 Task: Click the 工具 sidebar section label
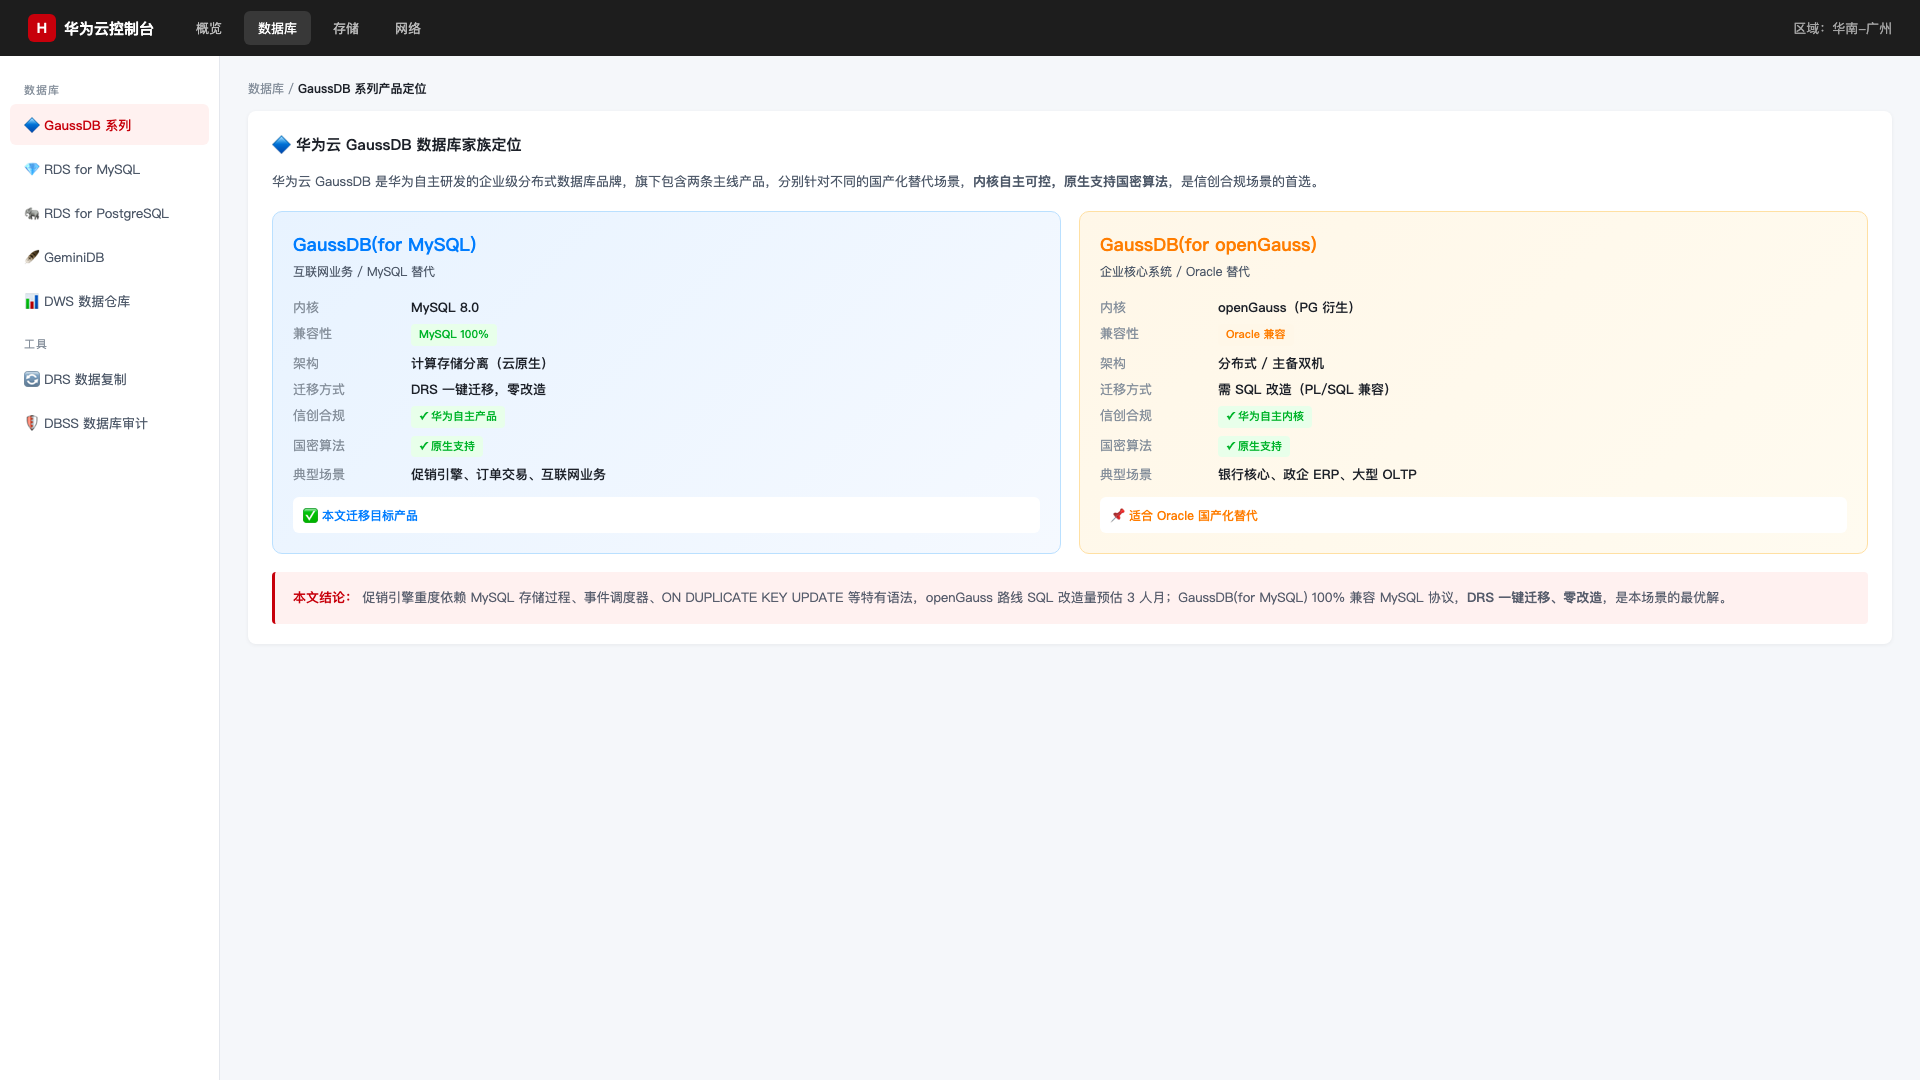[36, 344]
